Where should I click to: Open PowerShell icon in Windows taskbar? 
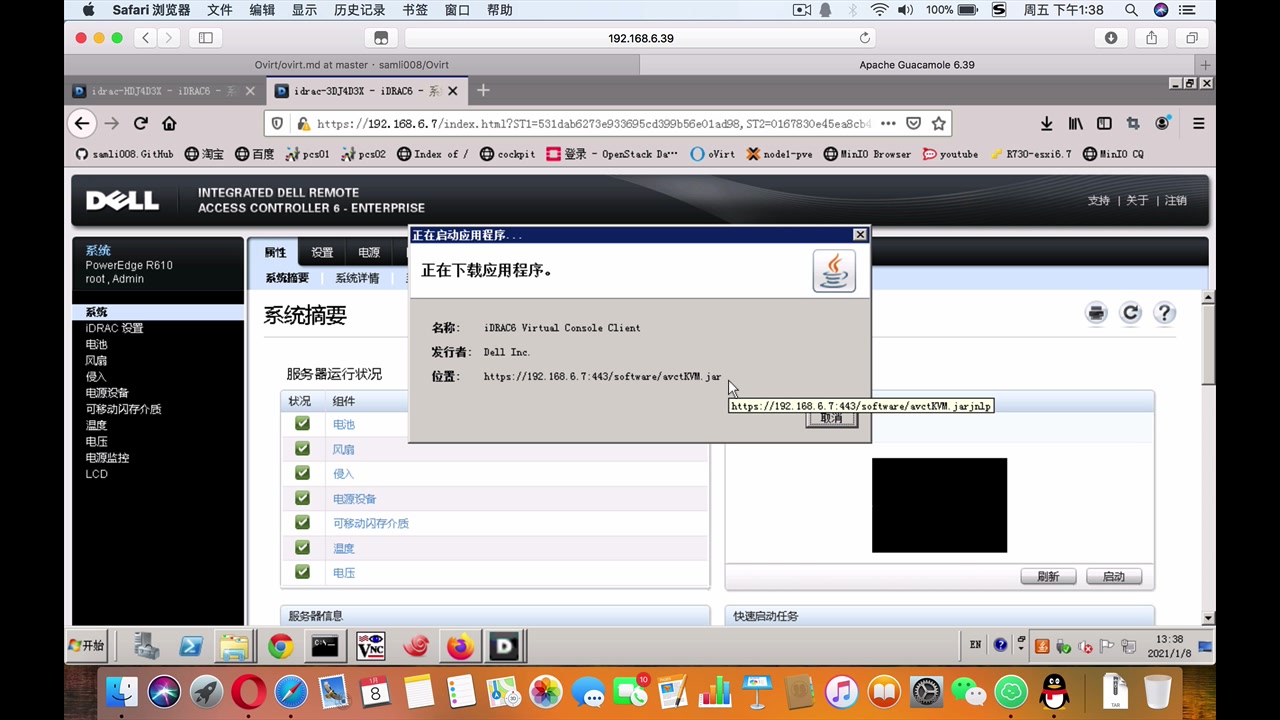191,646
